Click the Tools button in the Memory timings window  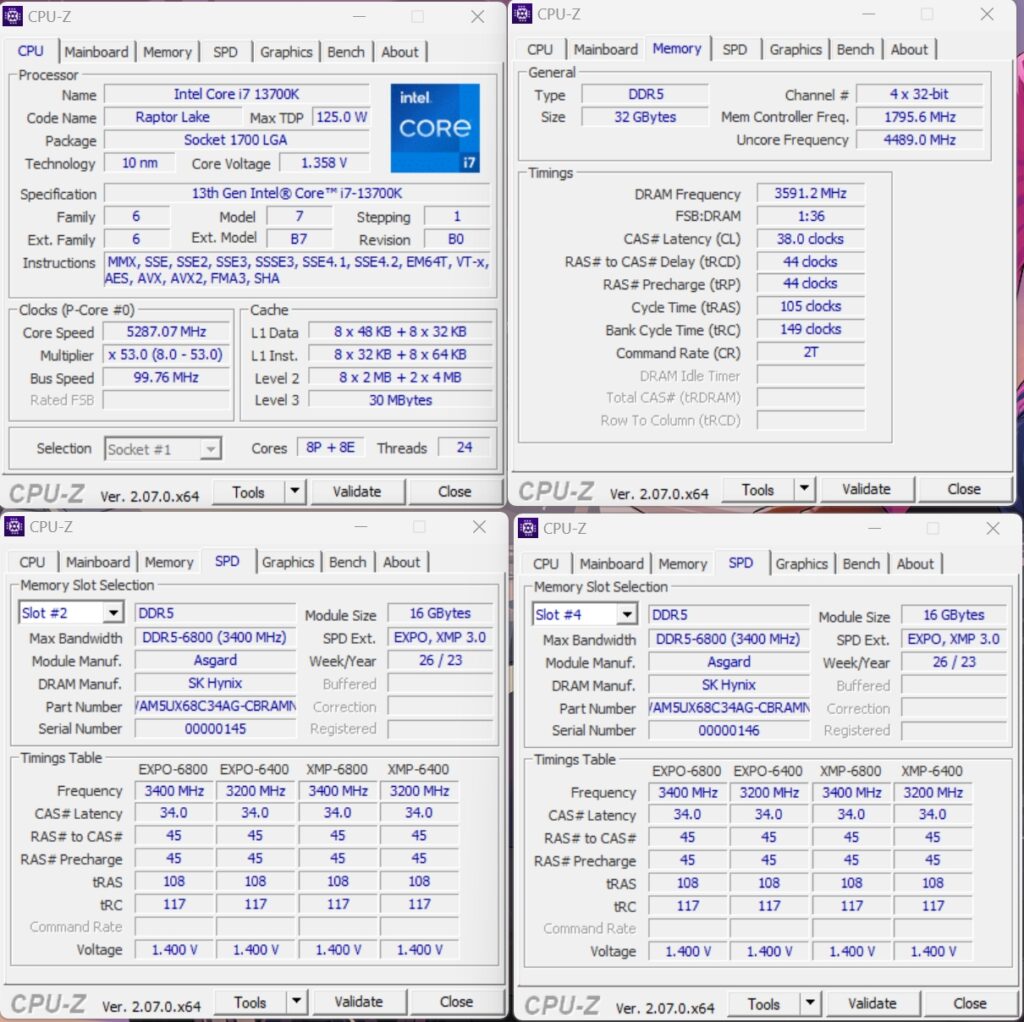tap(758, 489)
